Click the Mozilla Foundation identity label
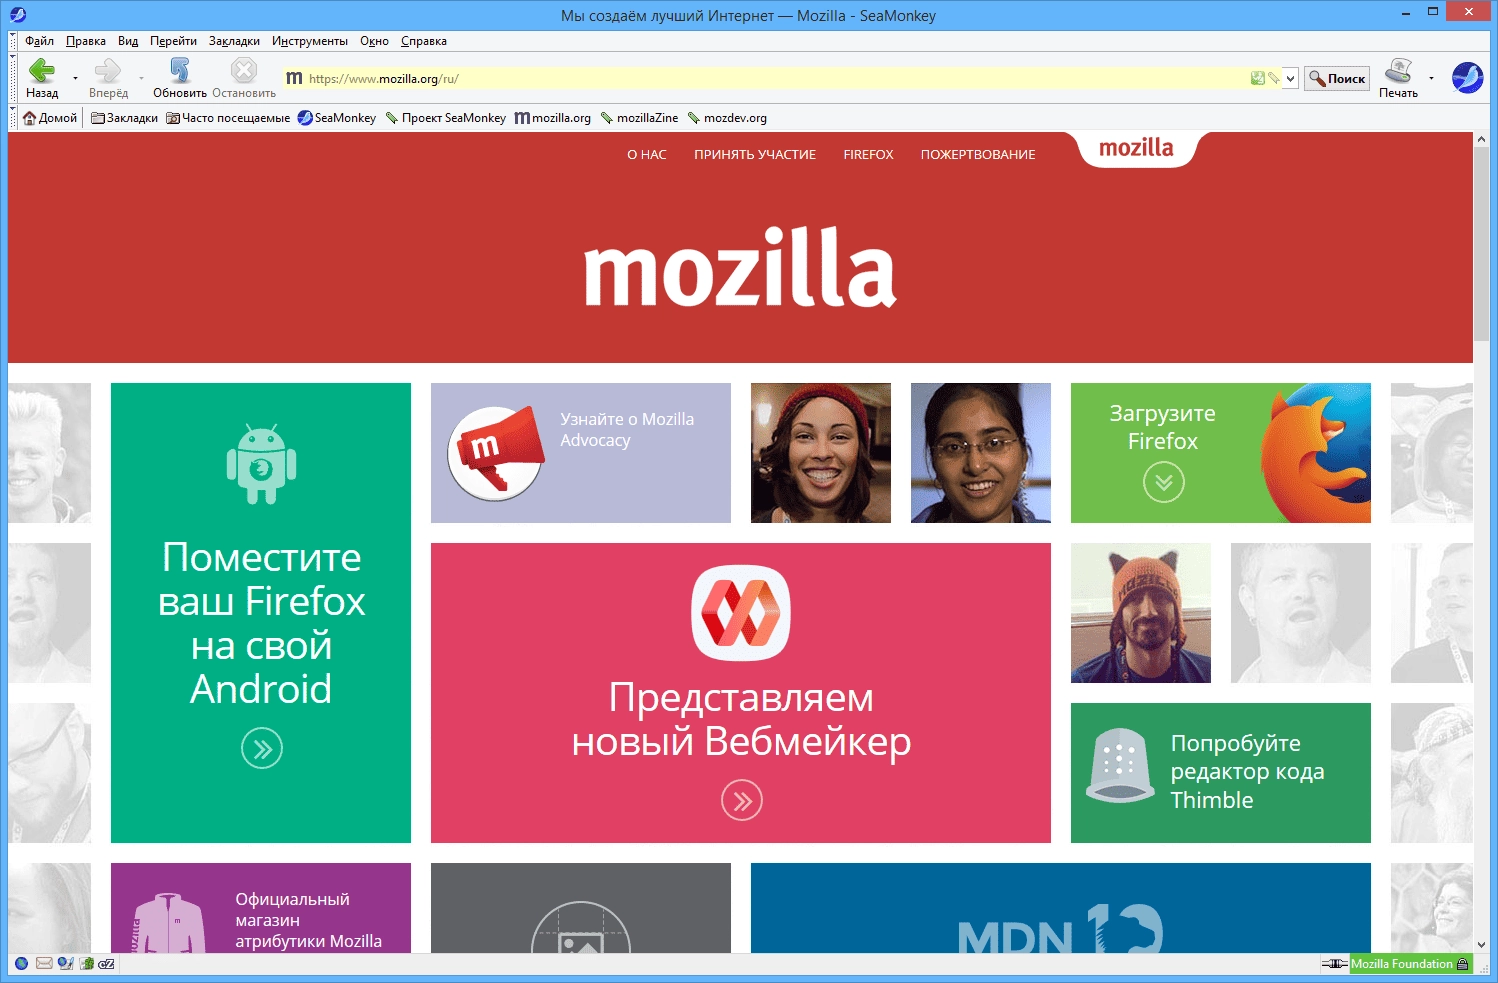This screenshot has width=1498, height=983. [x=1401, y=964]
